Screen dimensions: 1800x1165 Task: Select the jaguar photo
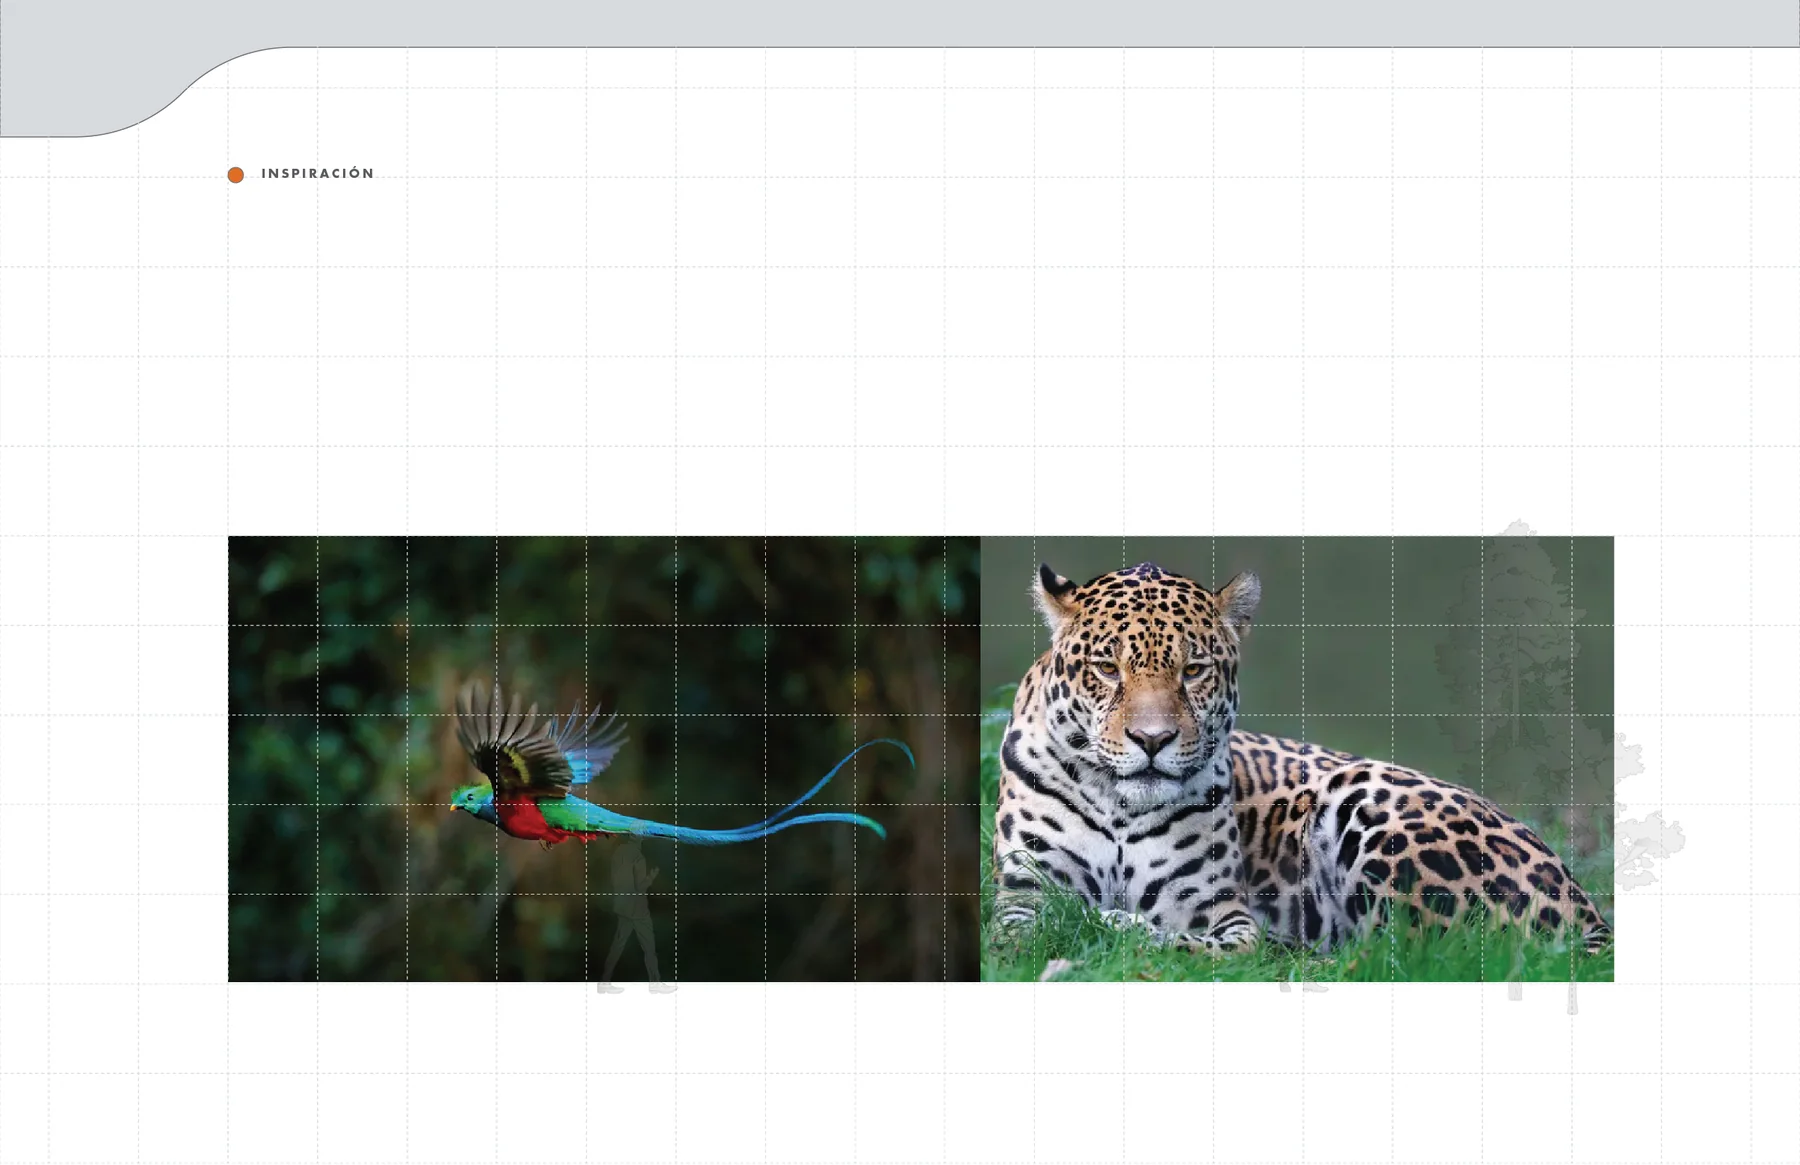1297,759
